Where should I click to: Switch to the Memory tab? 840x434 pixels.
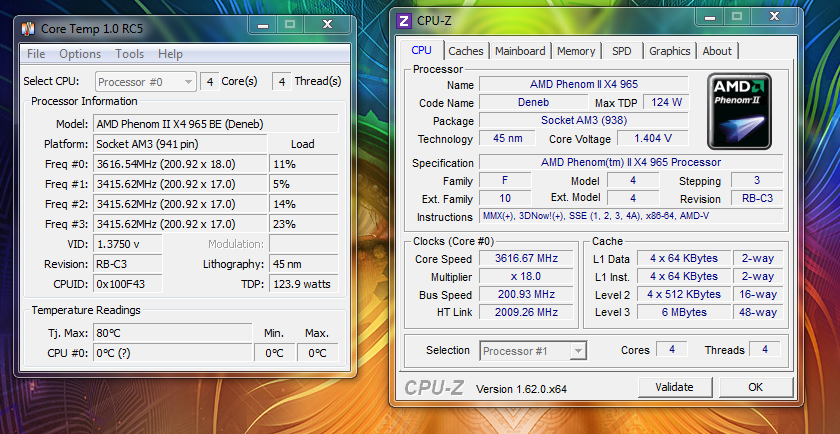pos(576,51)
